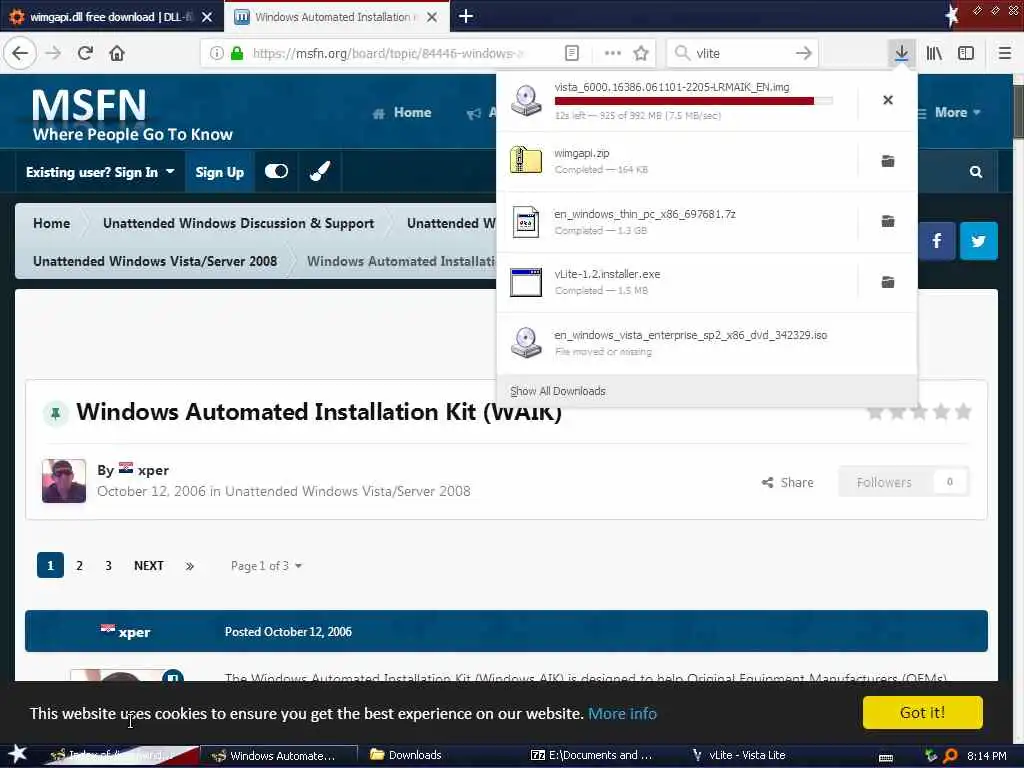The image size is (1024, 768).
Task: Click the address bar URL field
Action: (389, 53)
